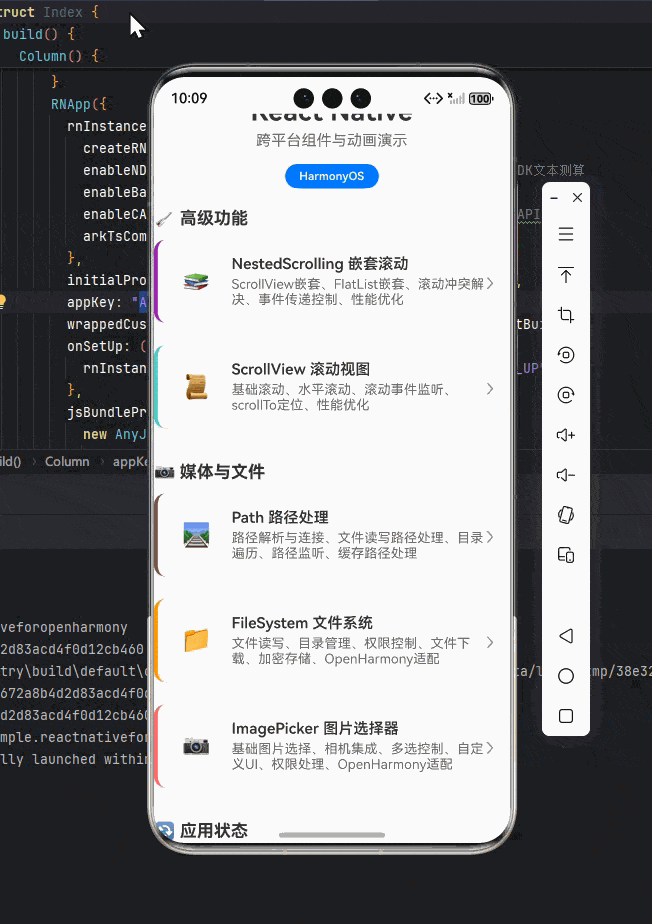Click the RNApp({ code line in editor

pyautogui.click(x=79, y=104)
